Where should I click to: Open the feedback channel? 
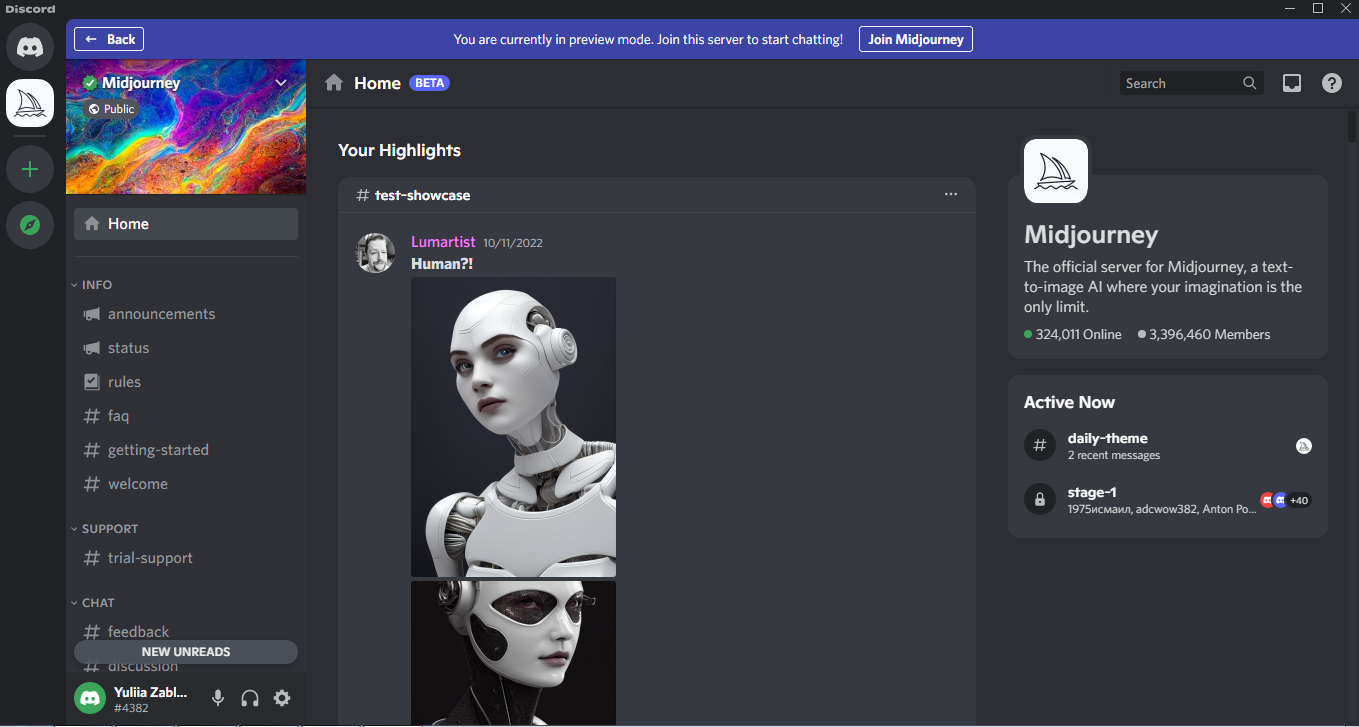(x=186, y=632)
